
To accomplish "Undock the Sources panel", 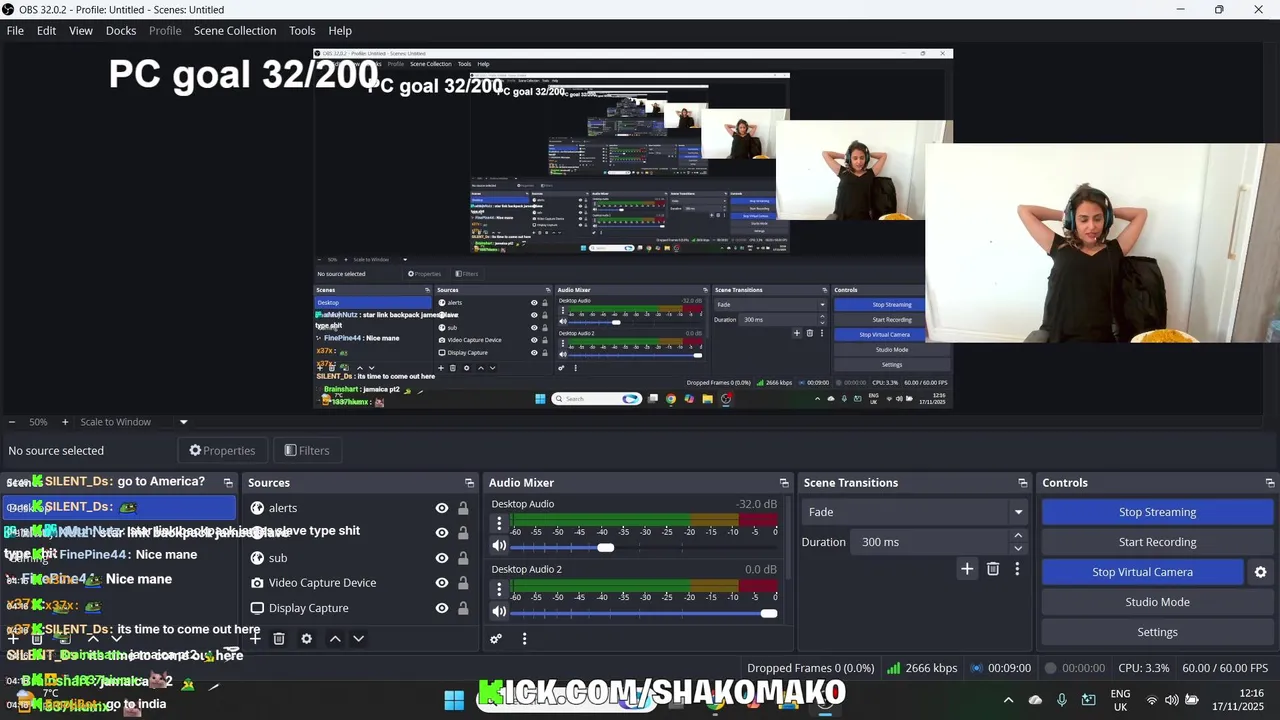I will pos(469,483).
